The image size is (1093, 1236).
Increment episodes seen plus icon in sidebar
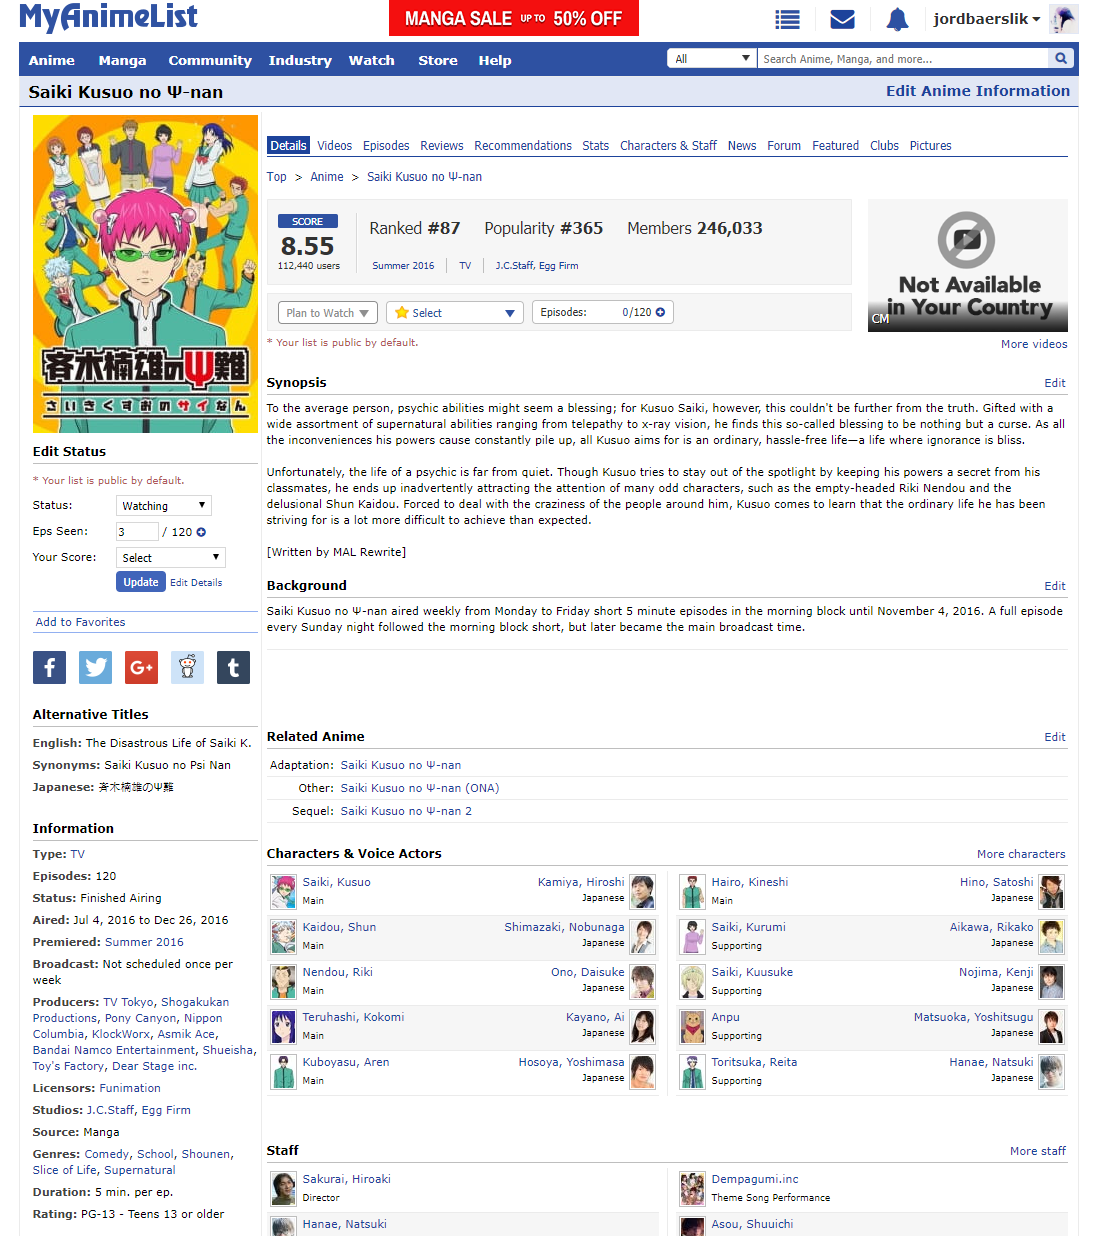pyautogui.click(x=201, y=532)
